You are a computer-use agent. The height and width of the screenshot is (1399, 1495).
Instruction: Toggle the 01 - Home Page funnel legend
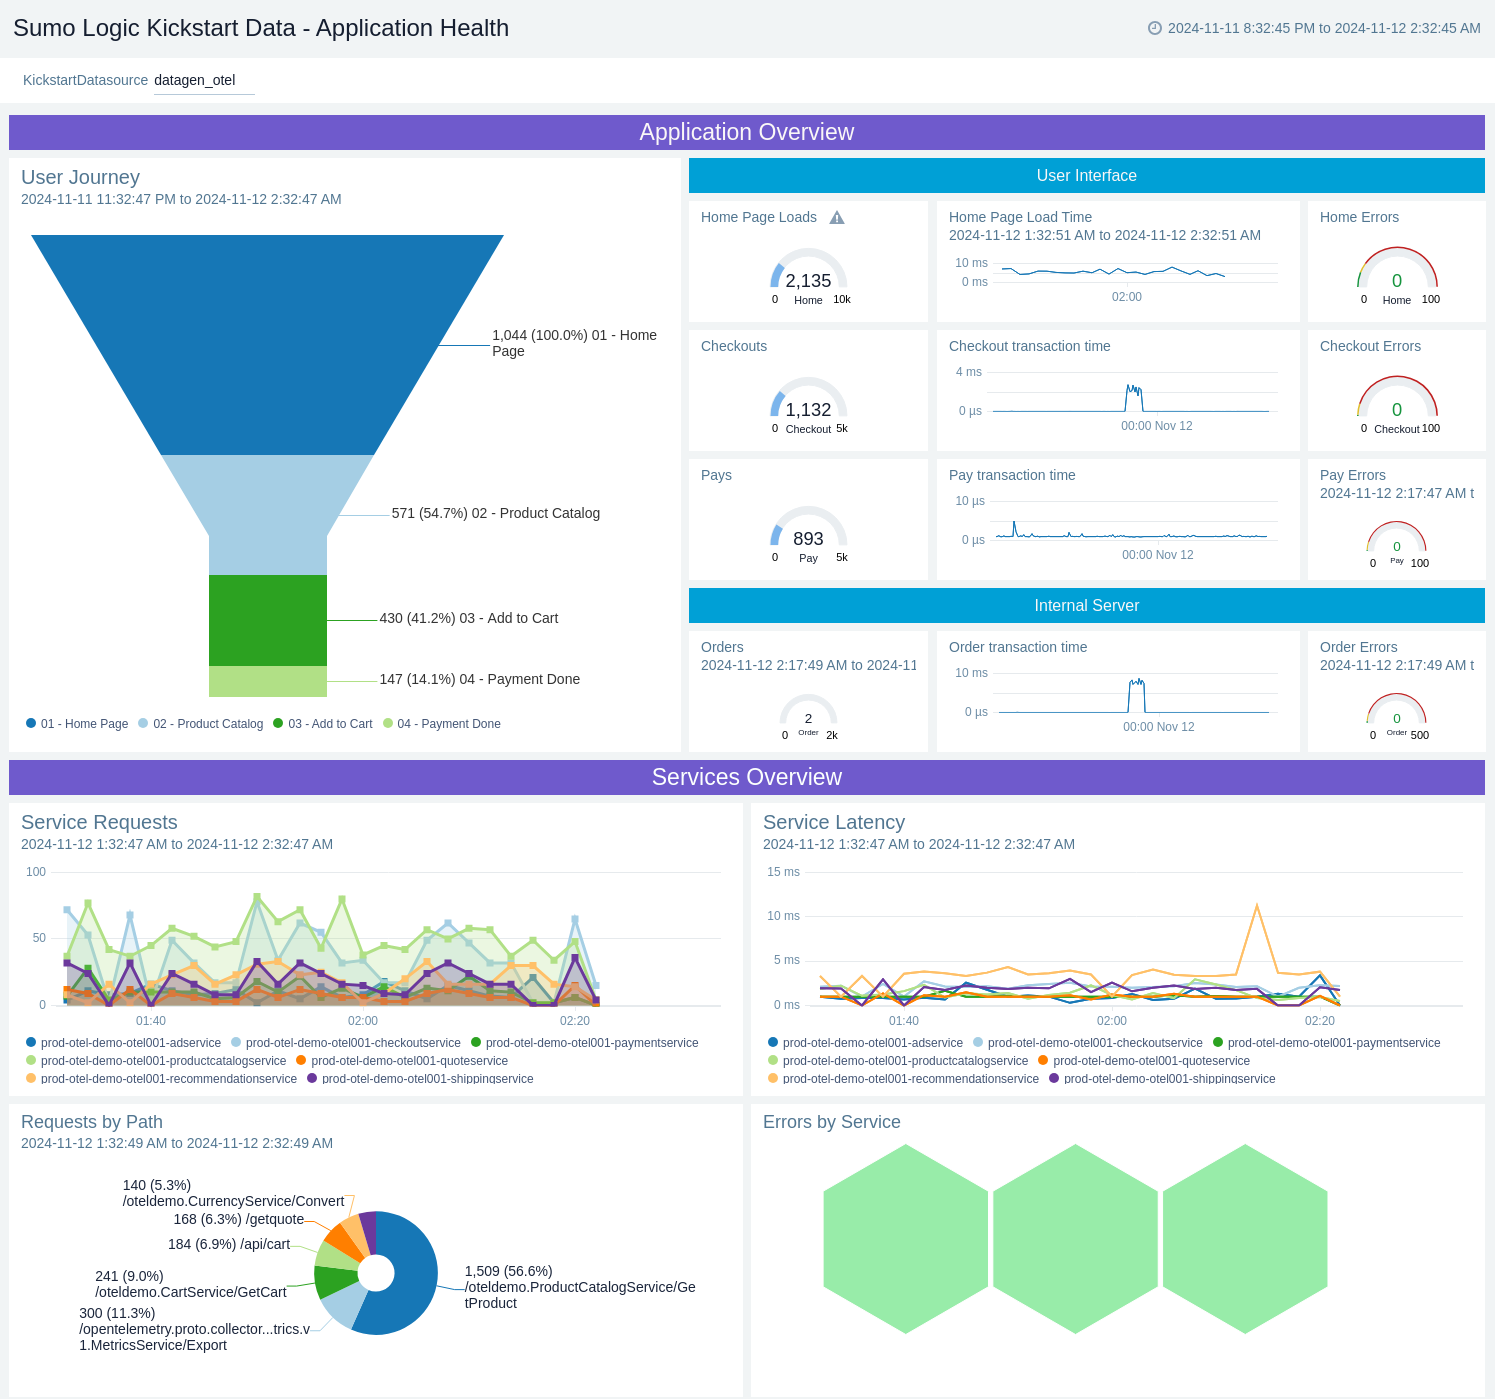[x=77, y=724]
